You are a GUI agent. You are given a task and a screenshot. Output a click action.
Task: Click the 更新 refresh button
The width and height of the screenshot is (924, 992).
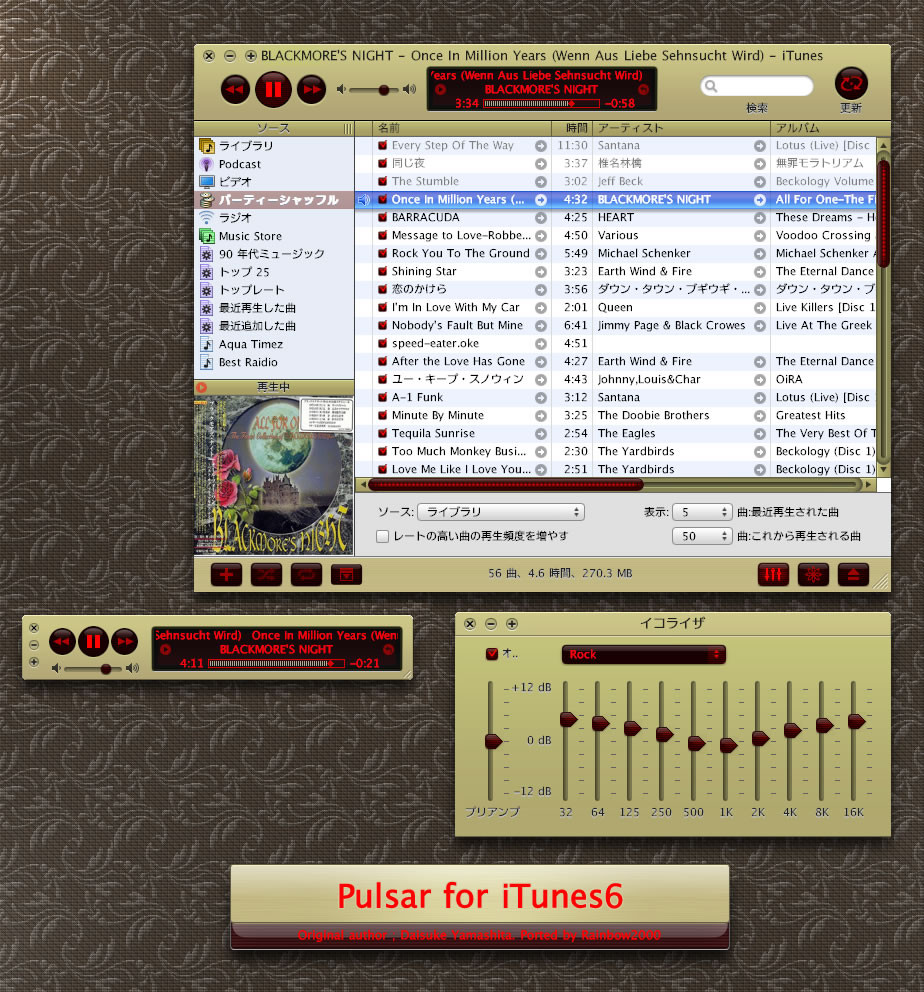851,84
